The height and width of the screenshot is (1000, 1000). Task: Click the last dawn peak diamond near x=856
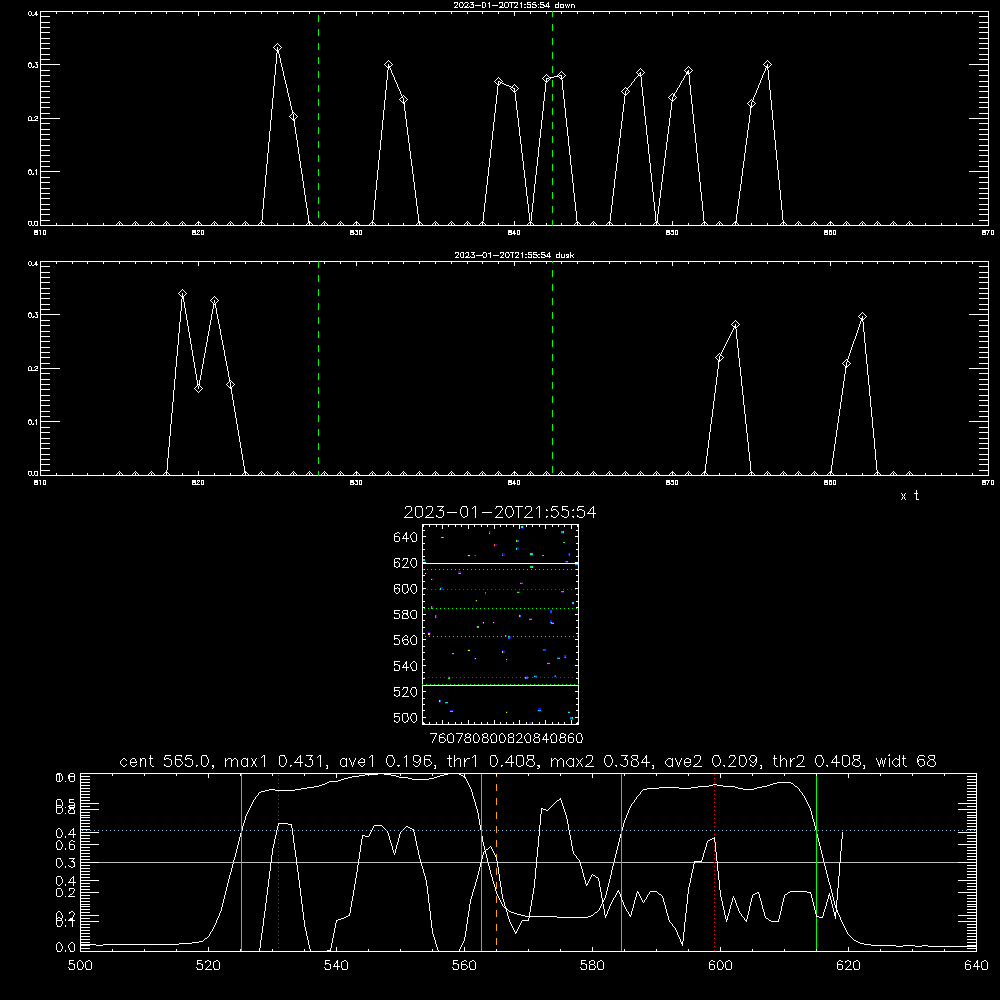point(767,65)
